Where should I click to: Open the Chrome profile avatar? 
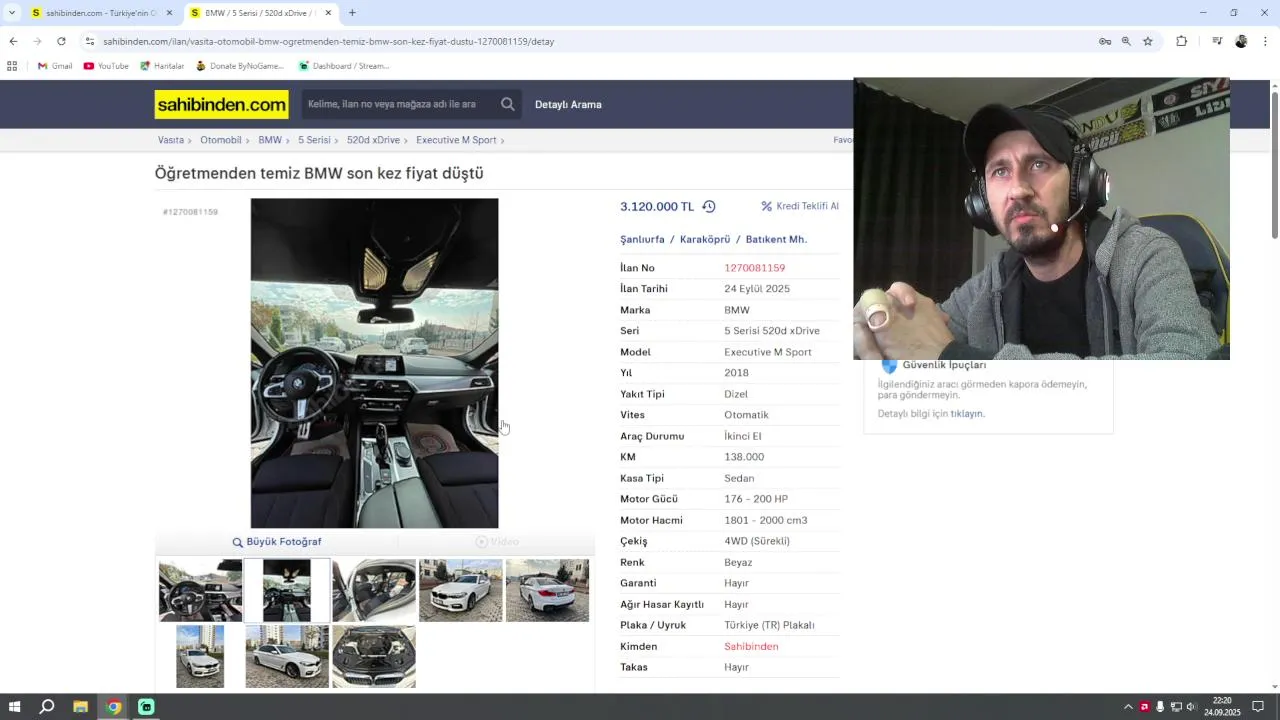(x=1241, y=41)
